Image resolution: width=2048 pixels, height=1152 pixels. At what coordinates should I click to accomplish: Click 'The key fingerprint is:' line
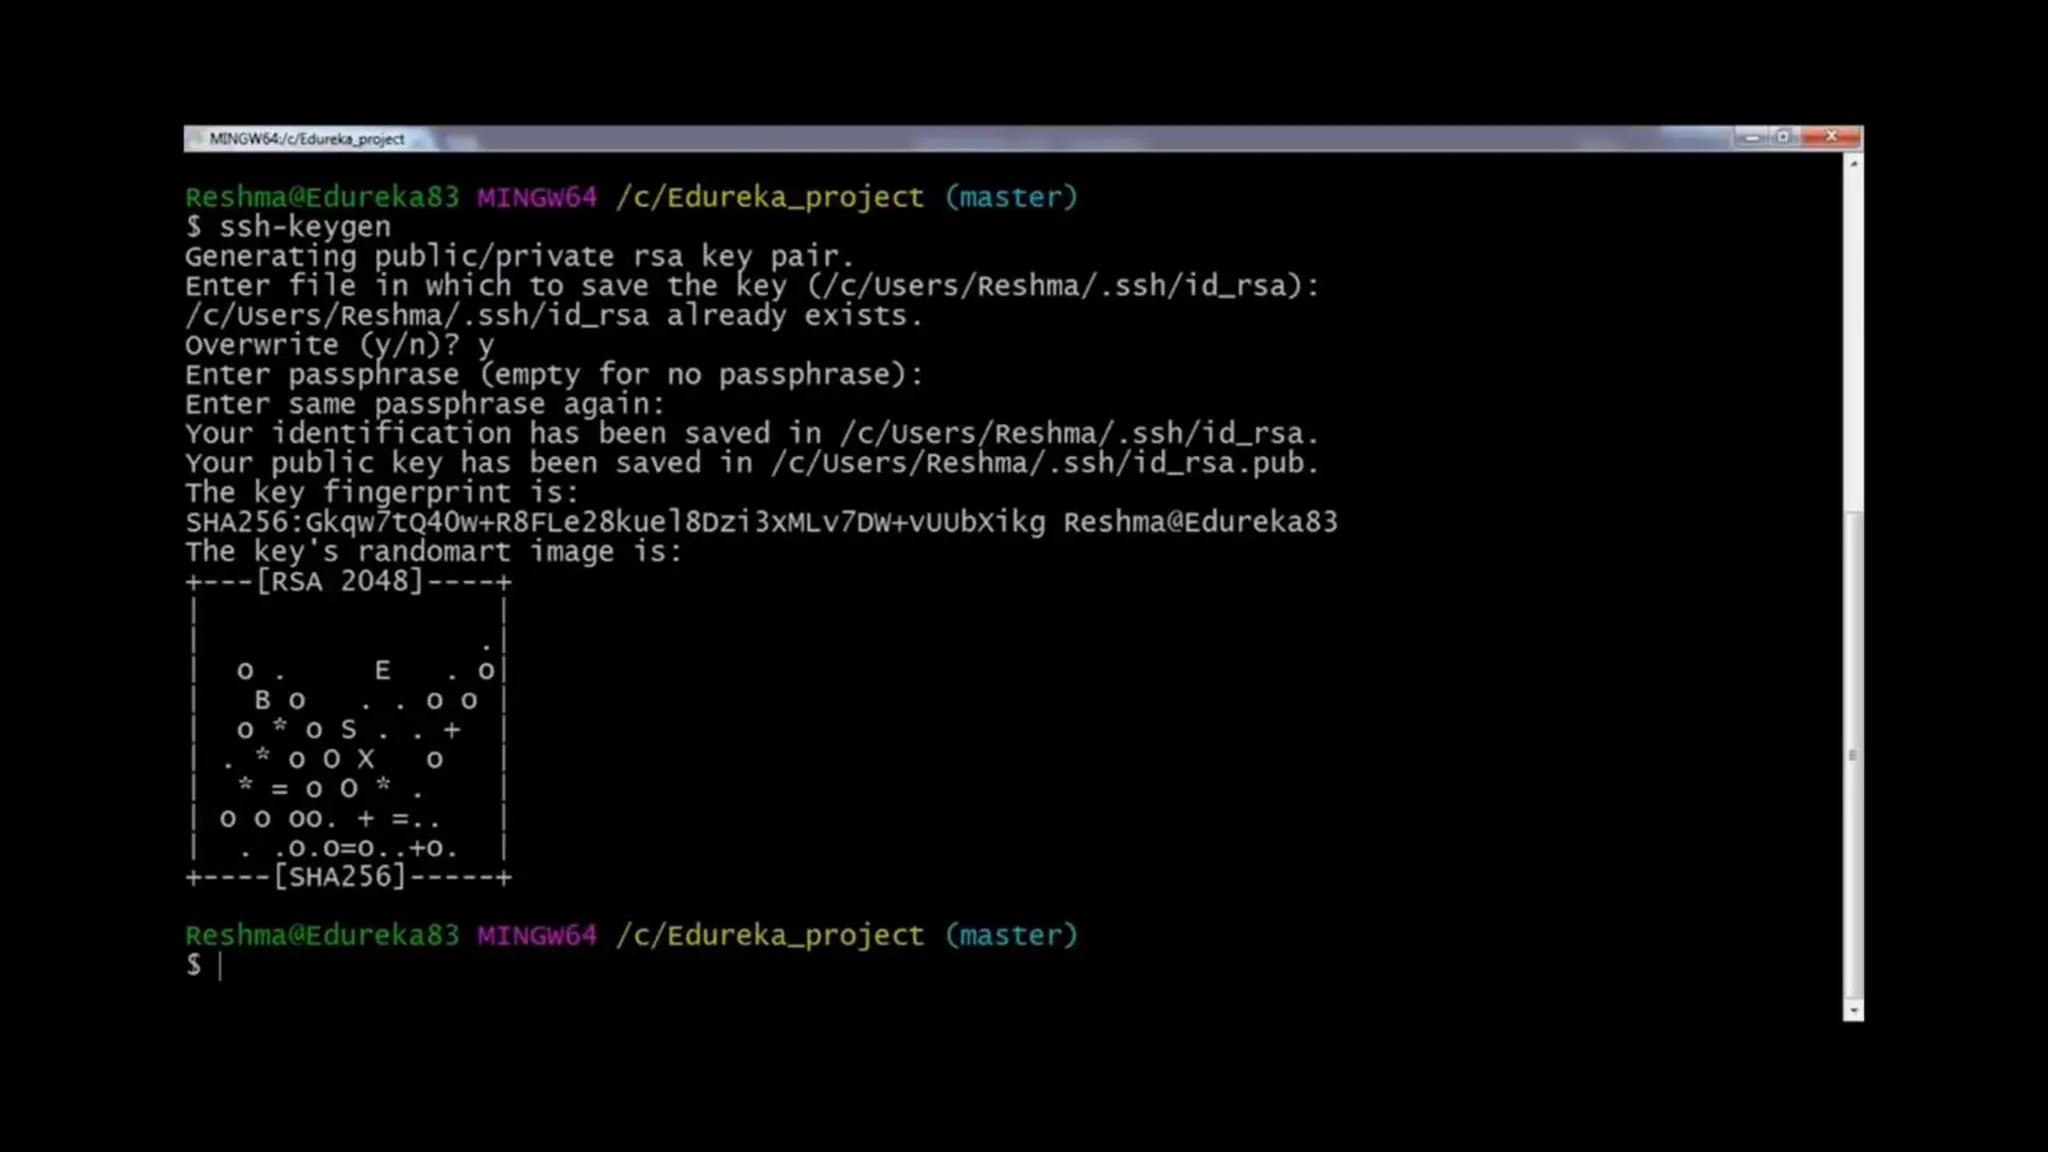pos(382,493)
